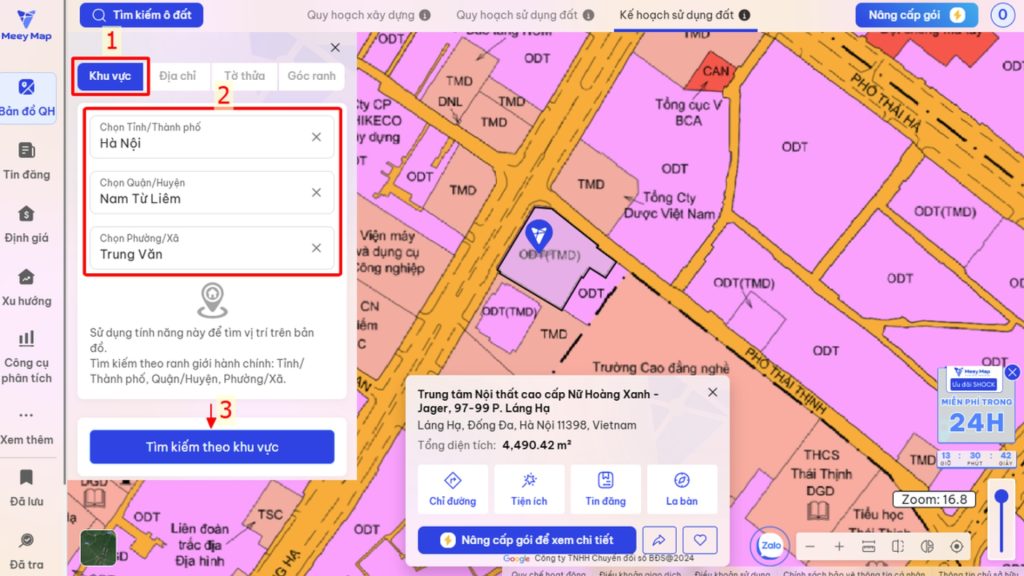The image size is (1024, 576).
Task: Click the vertical zoom level slider handle
Action: (1000, 497)
